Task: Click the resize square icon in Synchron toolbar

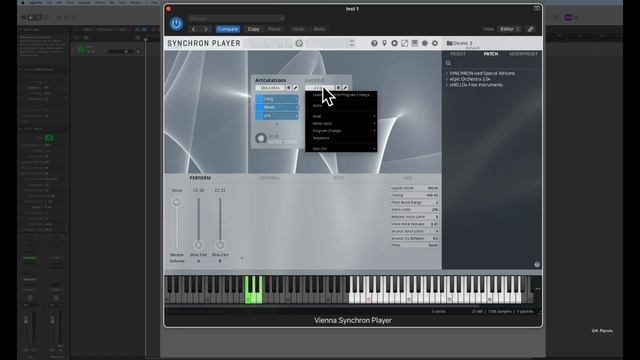Action: [404, 43]
